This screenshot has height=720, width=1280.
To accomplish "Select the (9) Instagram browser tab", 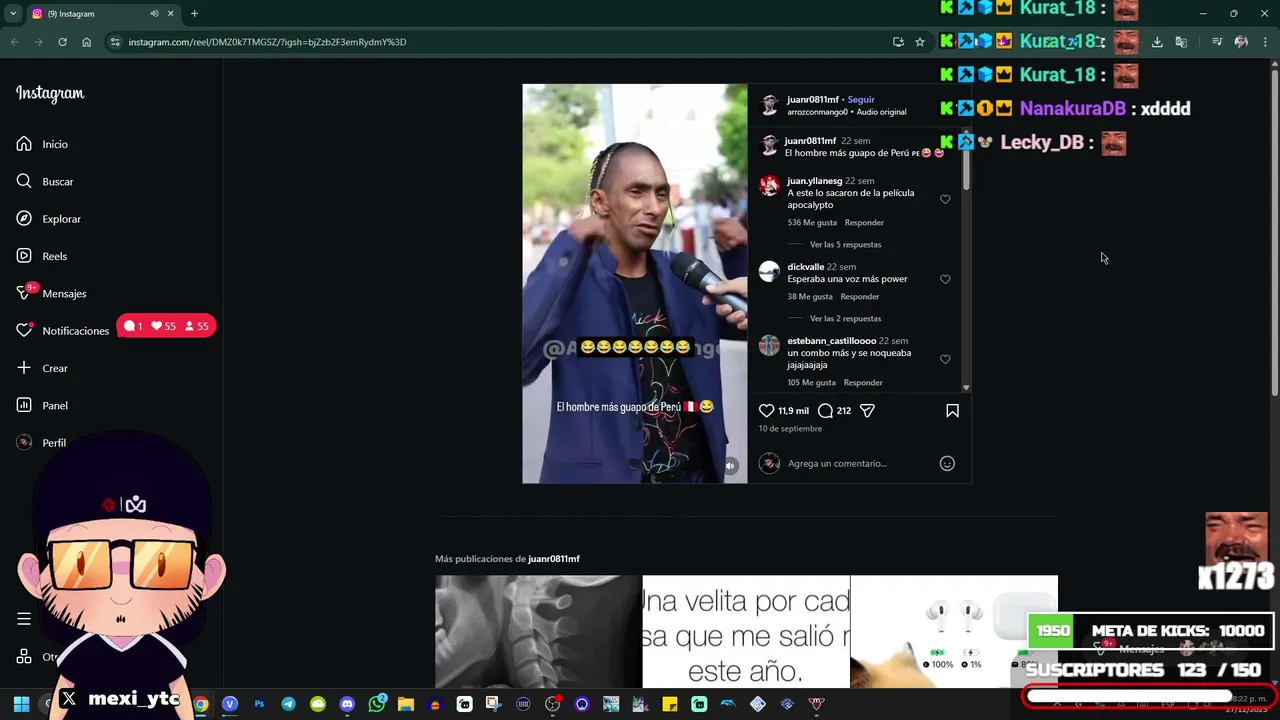I will (x=104, y=14).
